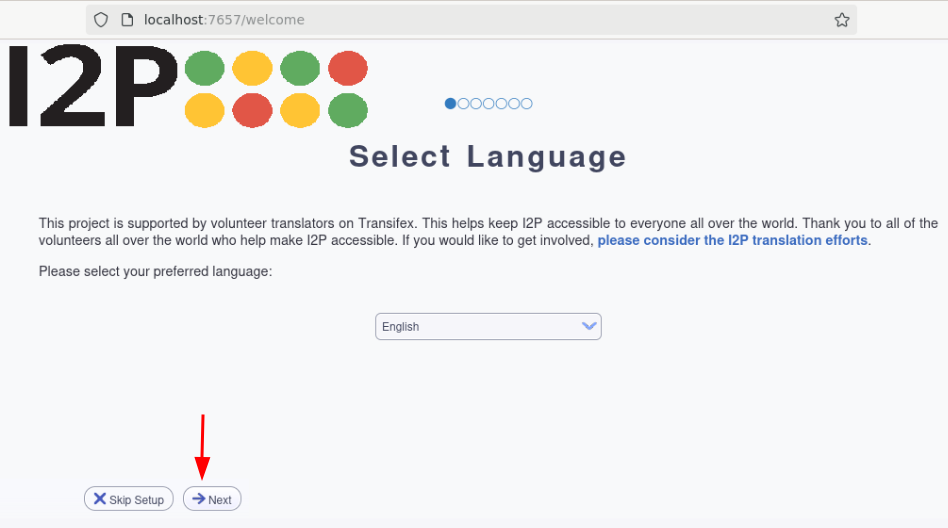Click the red circle in logo's bottom row

point(252,111)
